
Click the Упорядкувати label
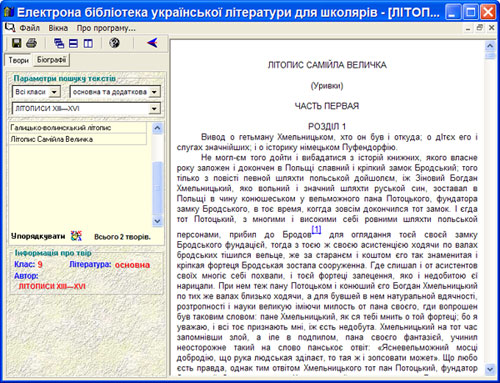[38, 236]
